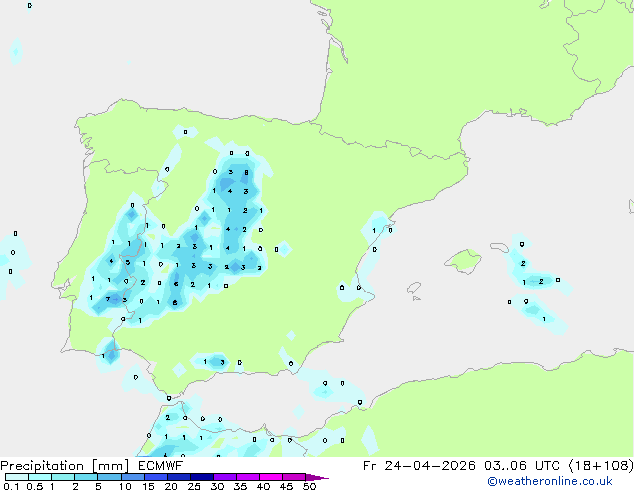Select the "10" legend scale label
Viewport: 634px width, 490px height.
(x=125, y=486)
